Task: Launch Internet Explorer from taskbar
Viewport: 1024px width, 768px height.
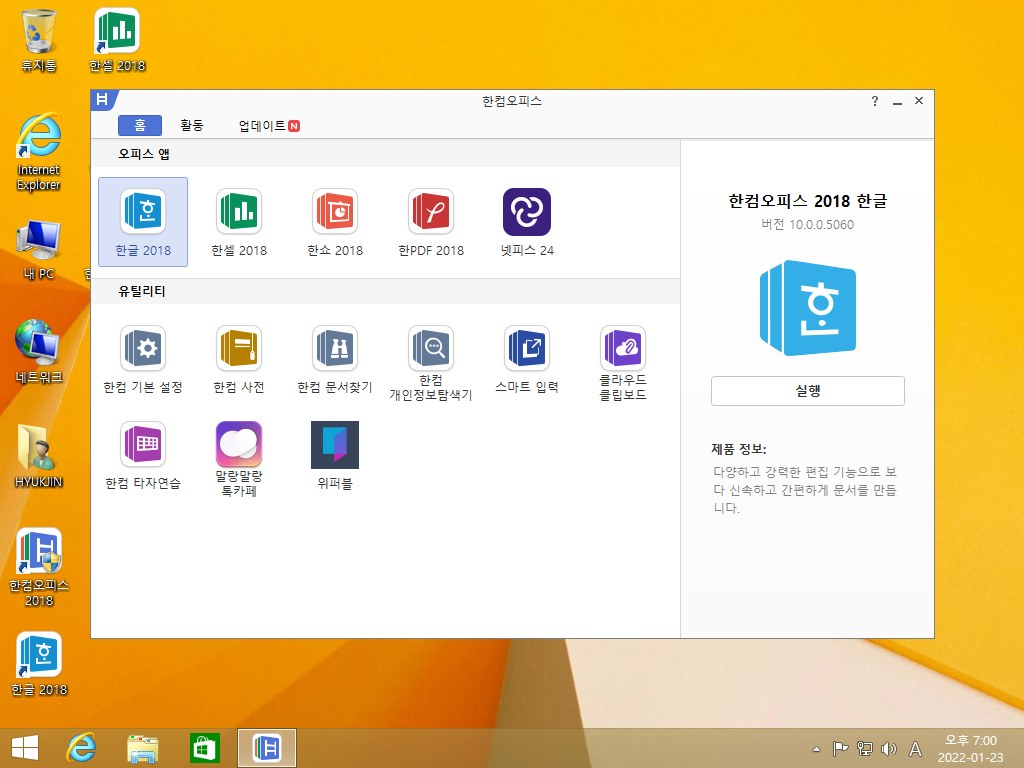Action: pos(82,748)
